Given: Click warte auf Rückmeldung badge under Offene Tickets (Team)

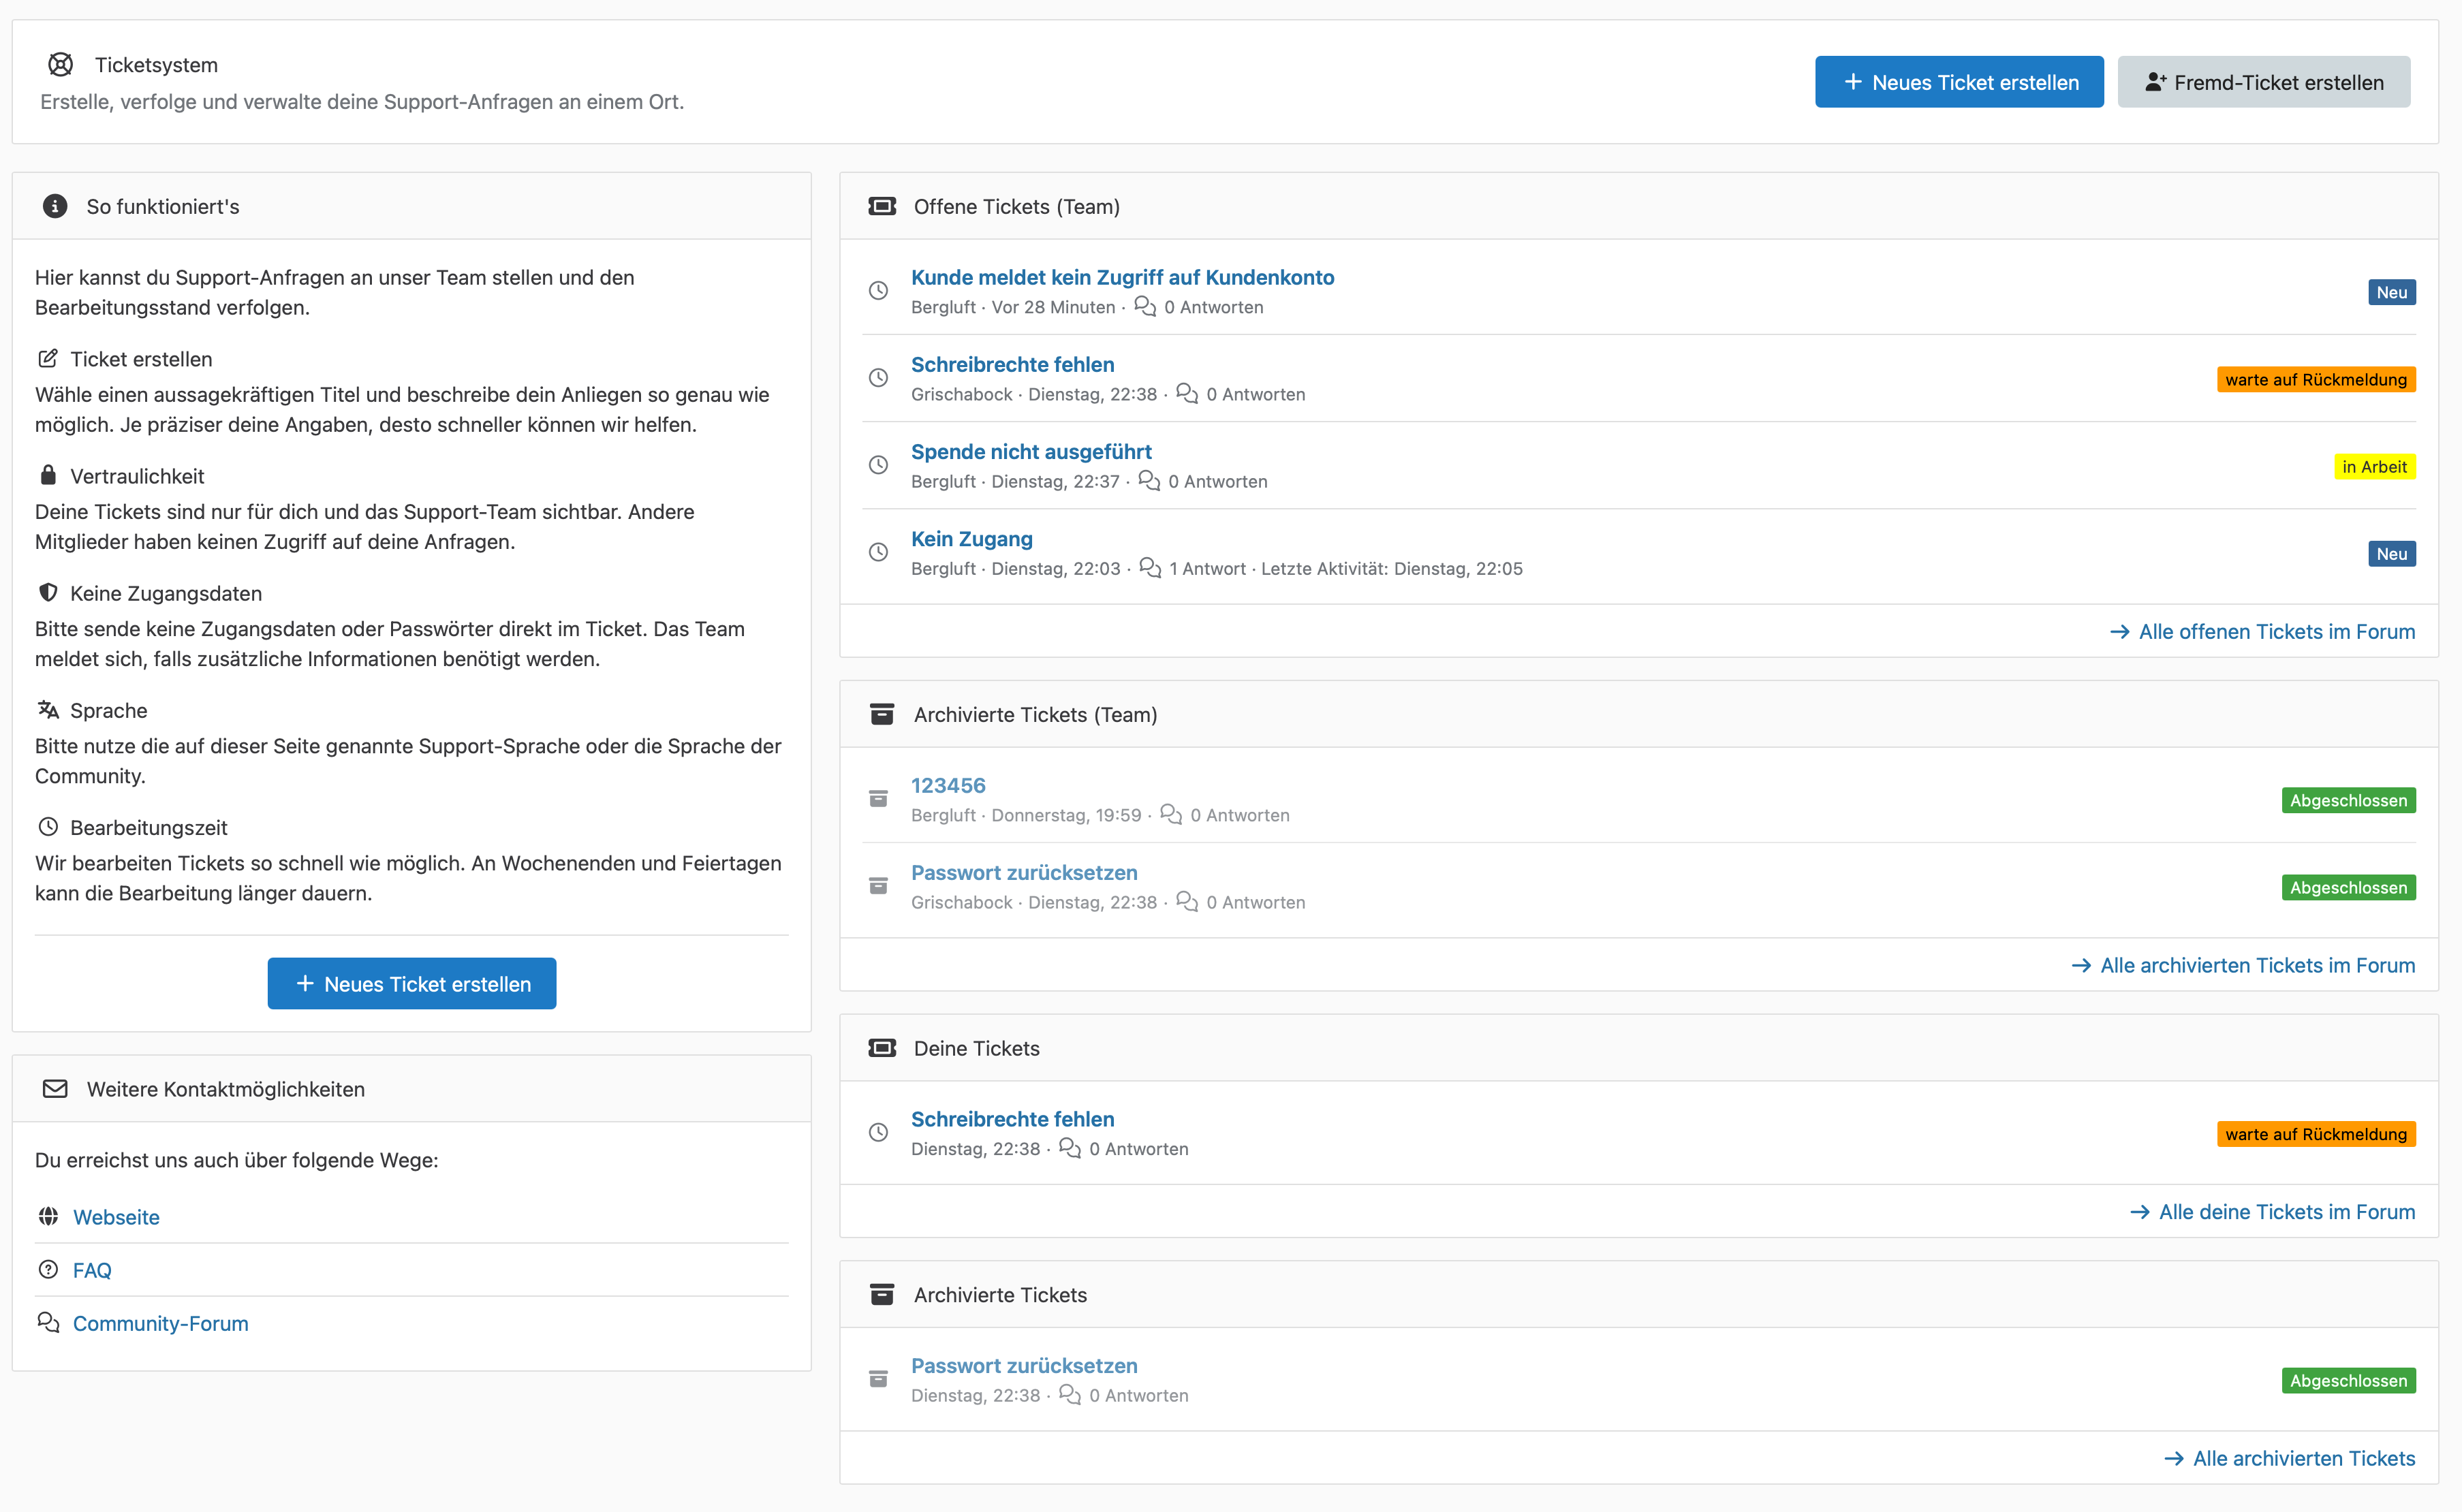Looking at the screenshot, I should coord(2316,380).
